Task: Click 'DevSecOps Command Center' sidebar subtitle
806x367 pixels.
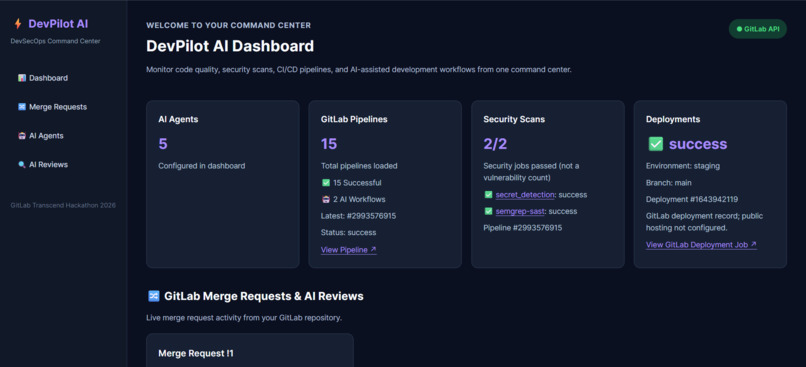Action: (56, 41)
